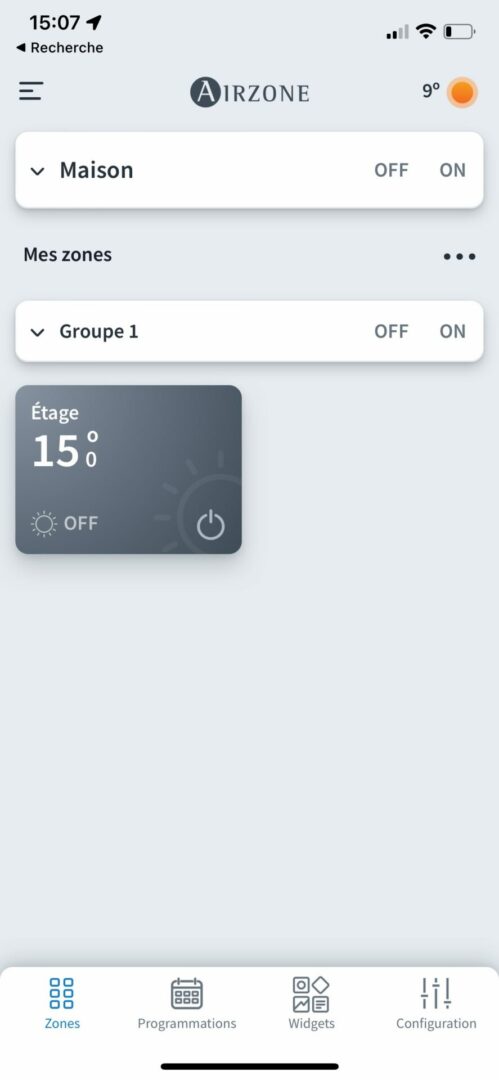
Task: Collapse the Maison chevron
Action: coord(37,171)
